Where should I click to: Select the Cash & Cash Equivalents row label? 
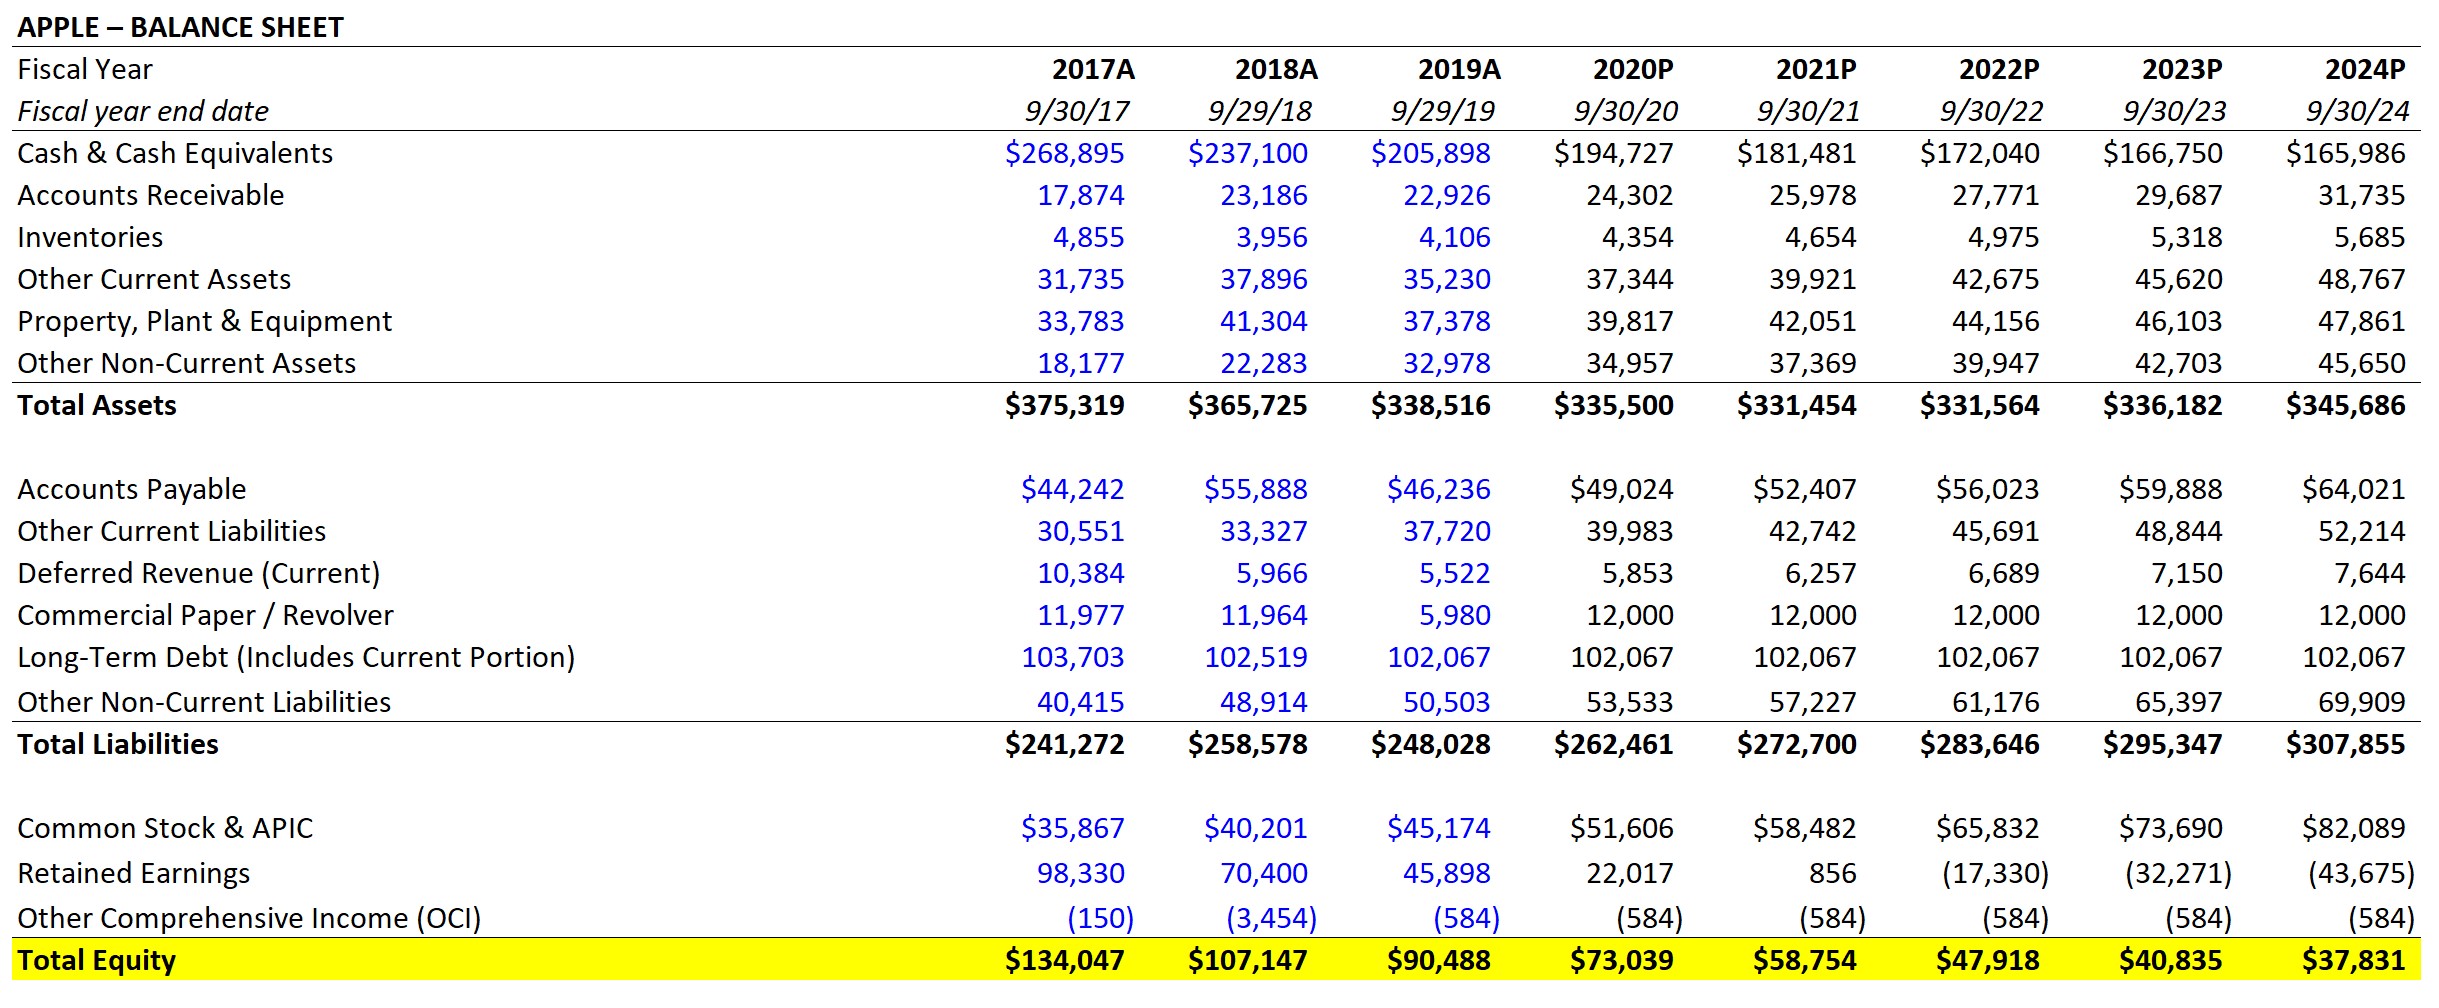point(175,153)
